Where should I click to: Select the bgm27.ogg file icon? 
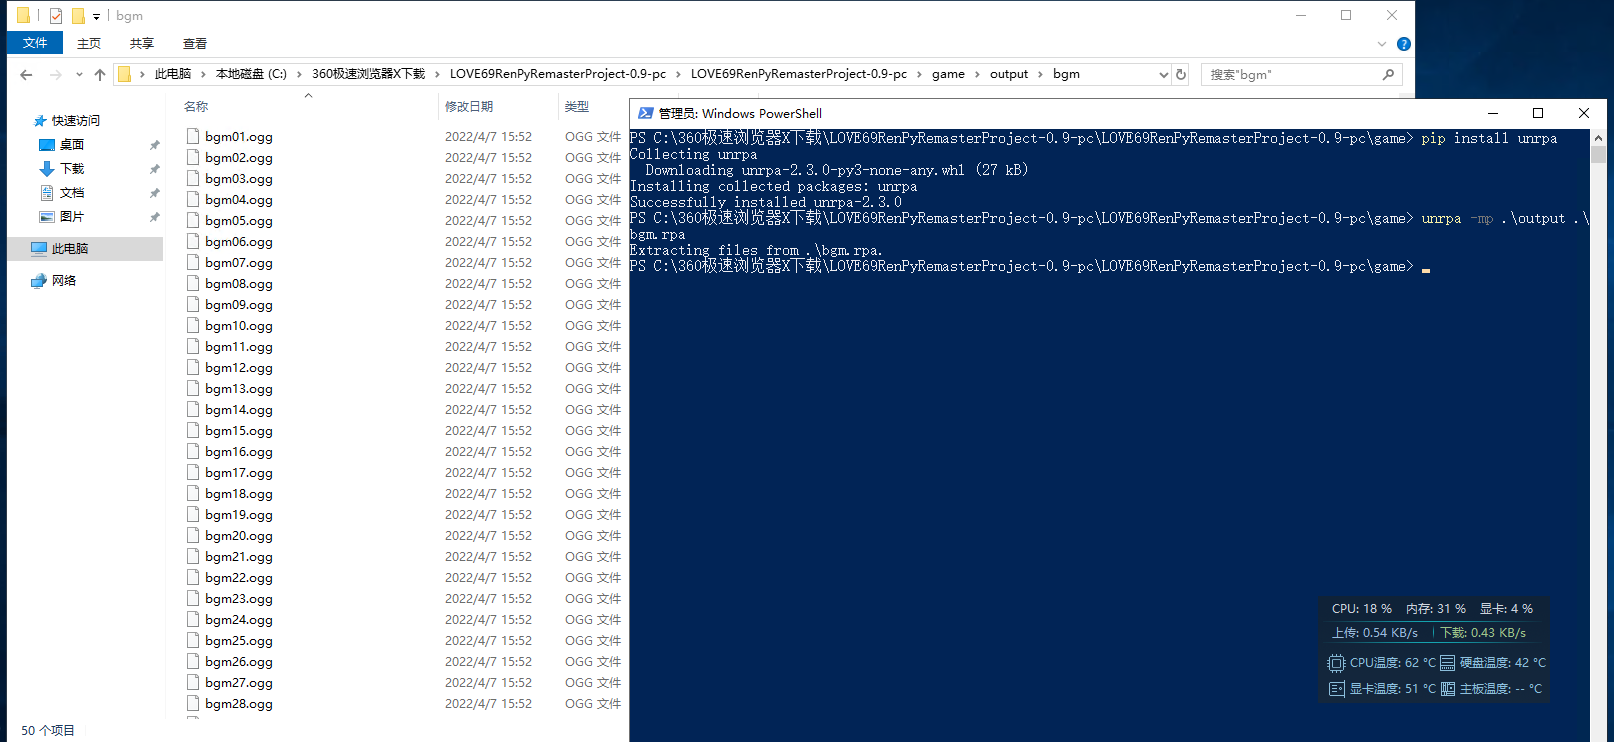[x=193, y=682]
